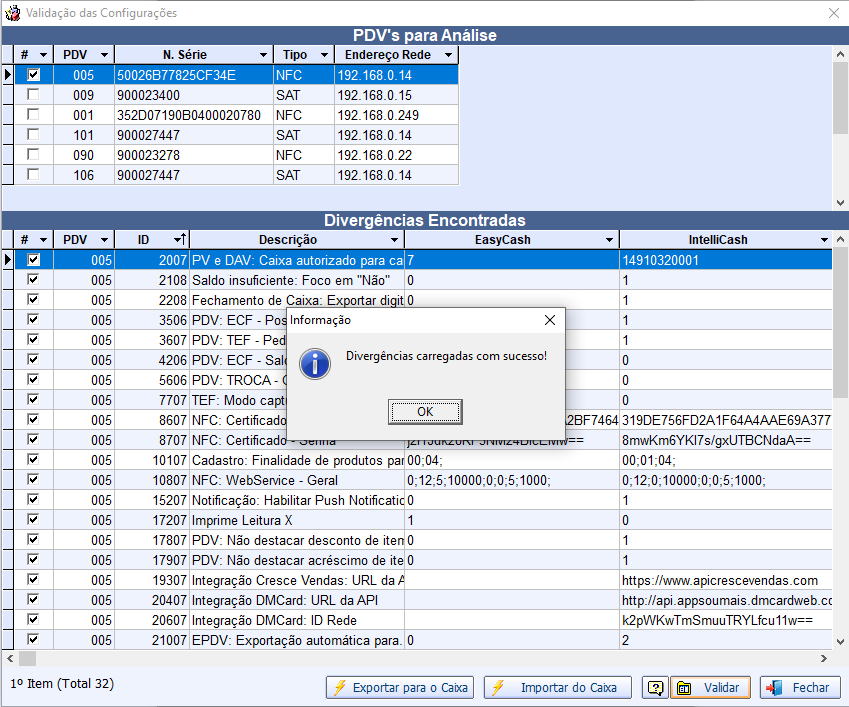
Task: Open the Endereço Rede column dropdown
Action: 448,55
